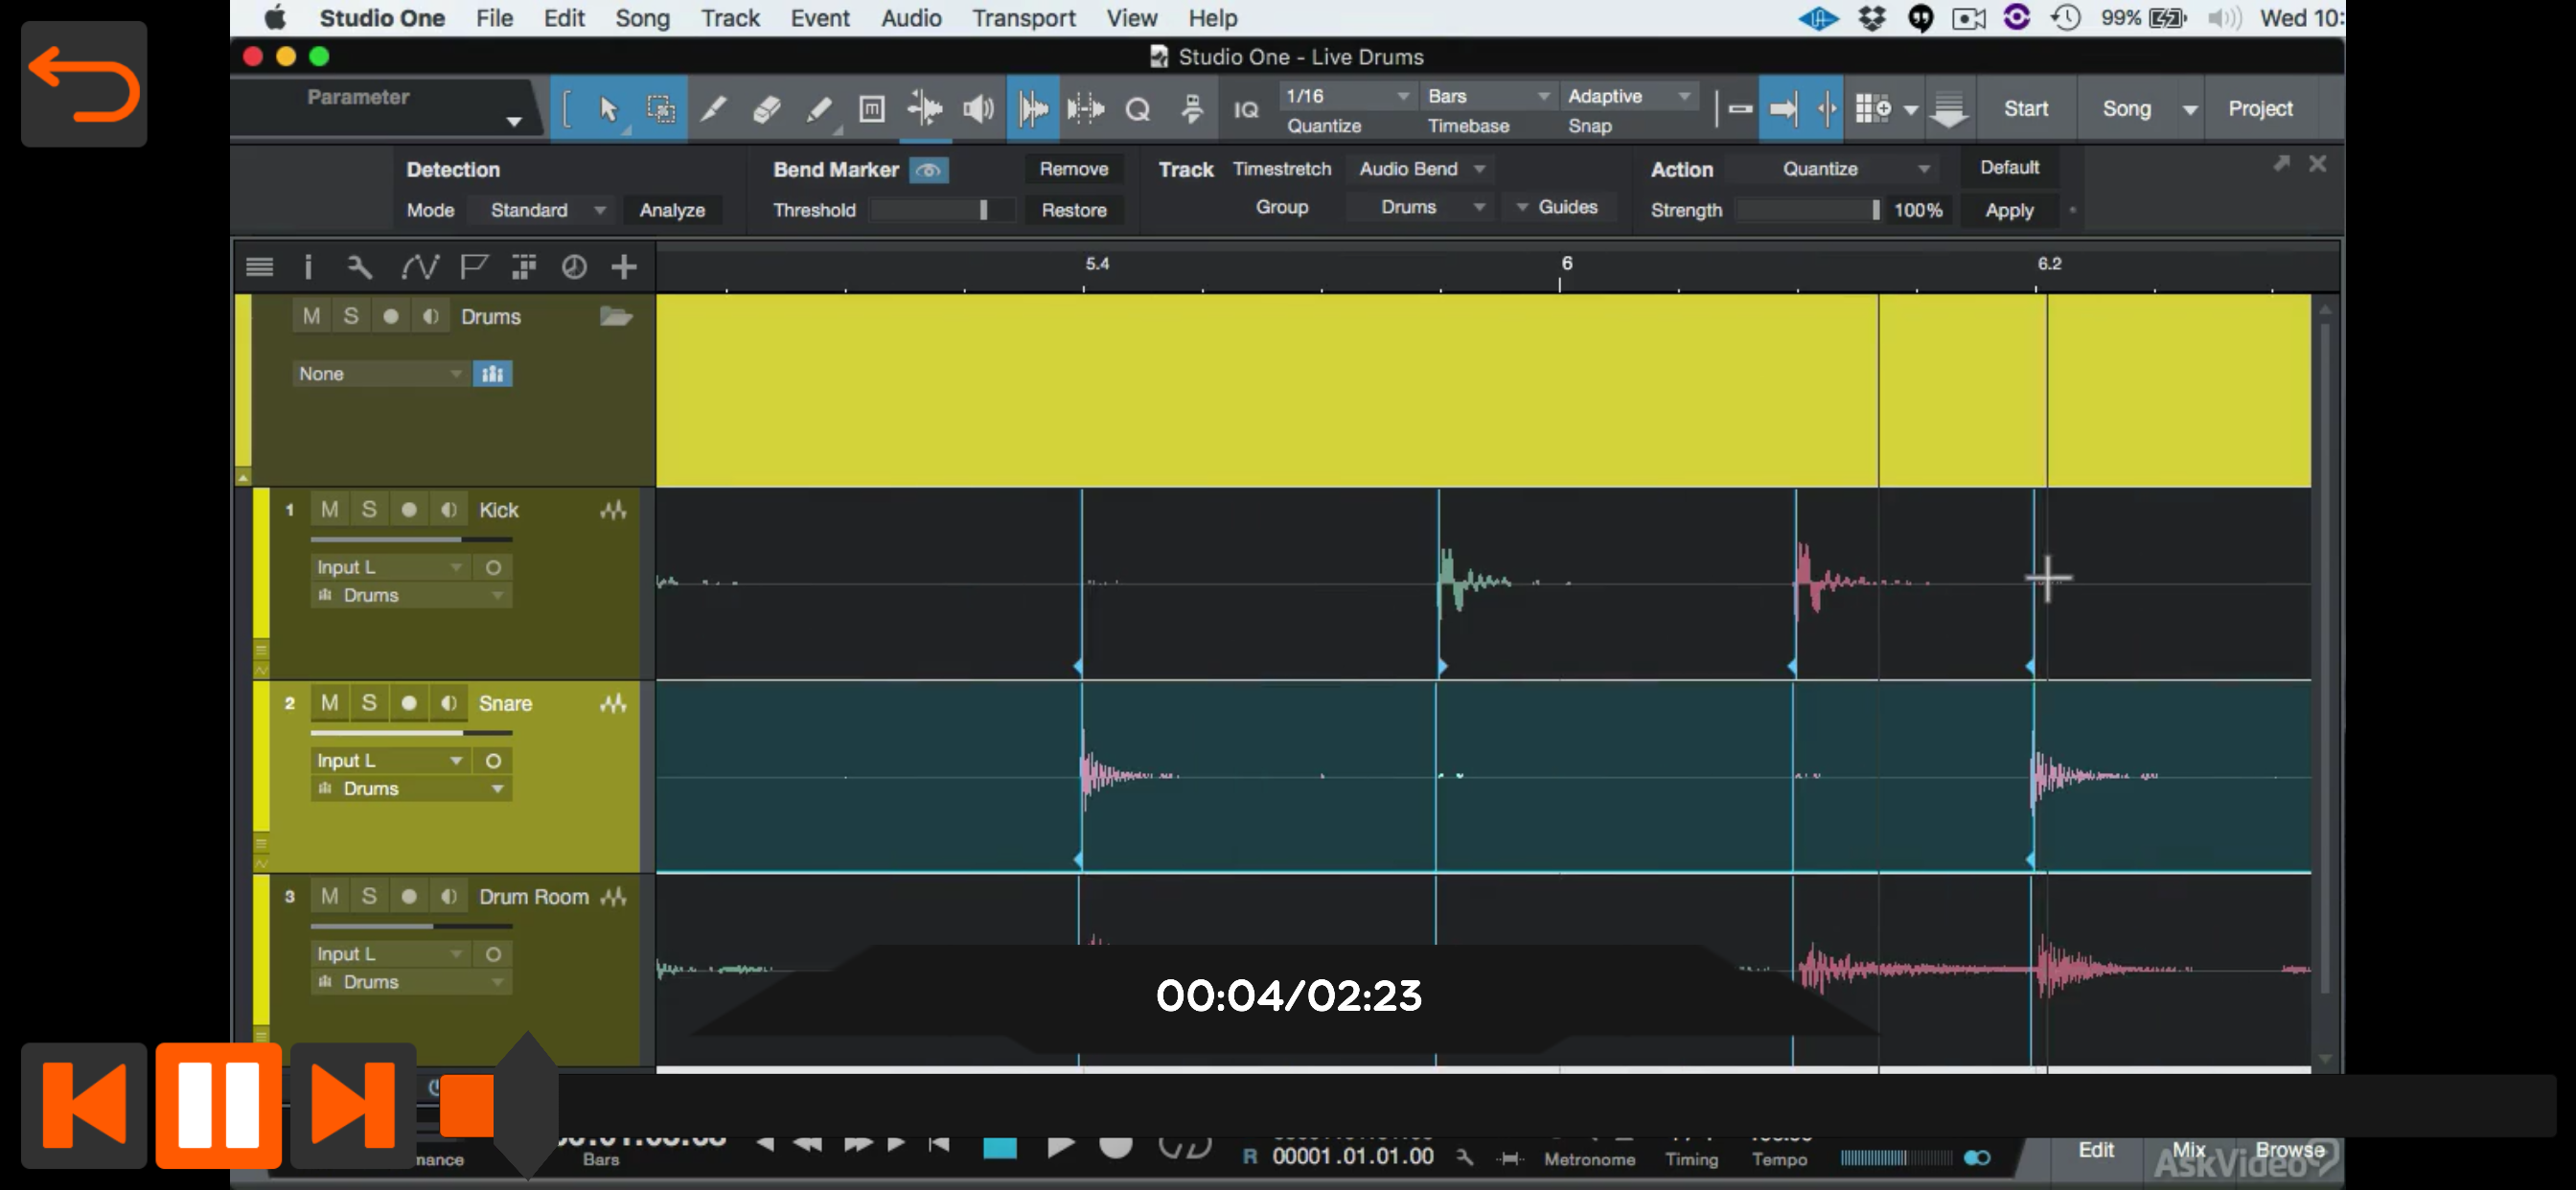Open the Drums folder icon
This screenshot has width=2576, height=1190.
tap(616, 317)
